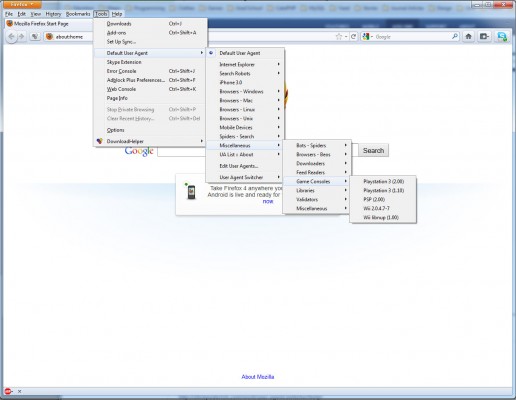516x400 pixels.
Task: Open the Google search engine icon dropdown
Action: [x=367, y=37]
